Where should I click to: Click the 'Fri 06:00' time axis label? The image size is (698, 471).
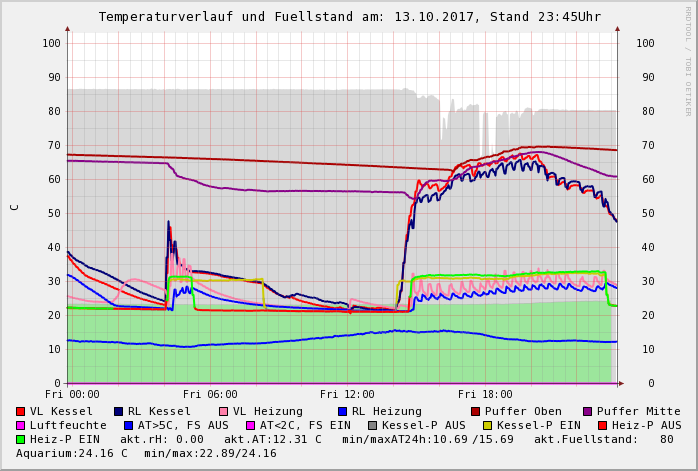tap(210, 394)
